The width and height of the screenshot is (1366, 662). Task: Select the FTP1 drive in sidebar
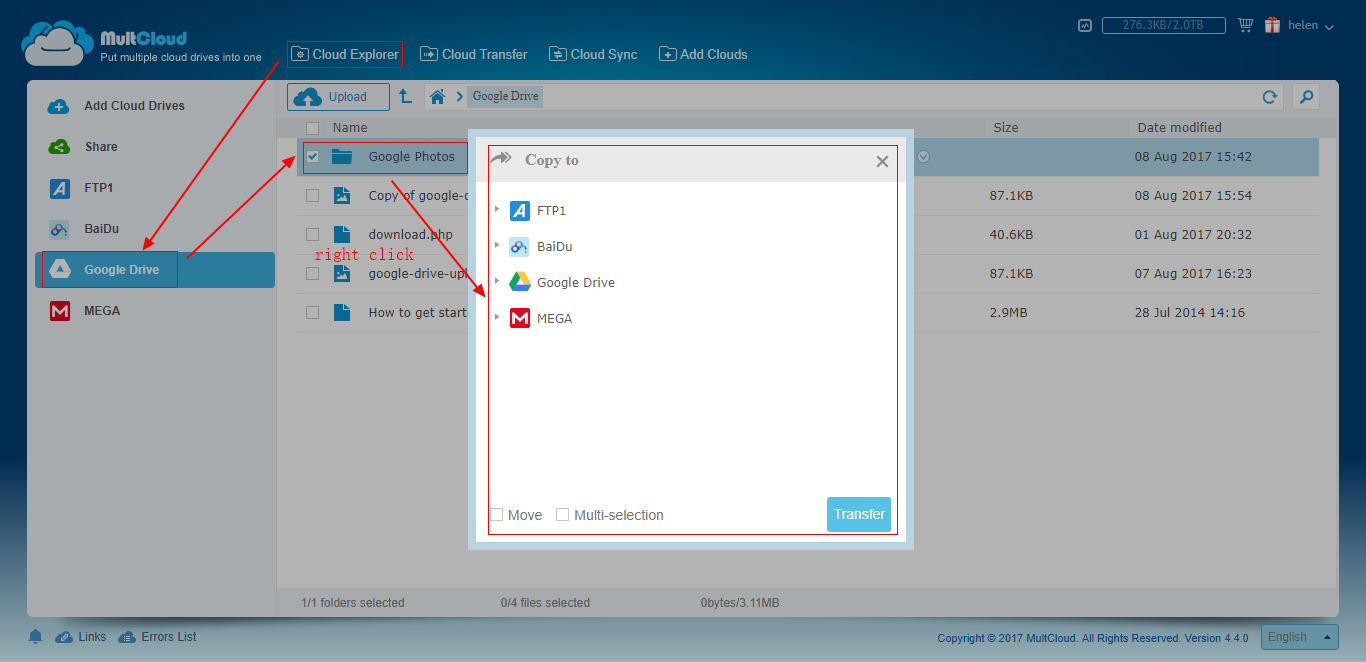tap(100, 188)
